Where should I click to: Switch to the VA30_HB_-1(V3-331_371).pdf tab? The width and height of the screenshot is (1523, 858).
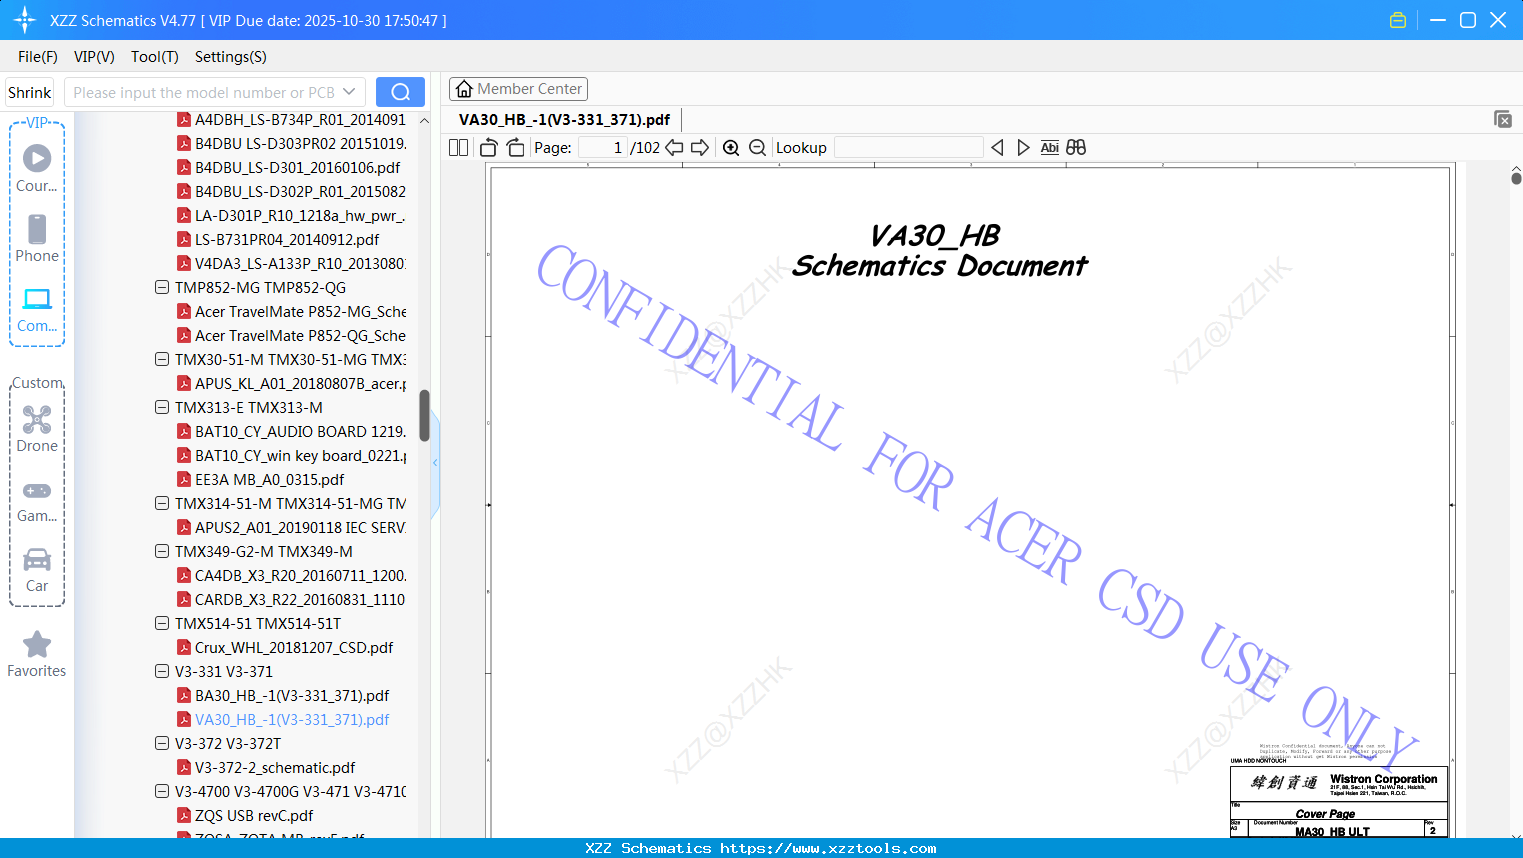(x=565, y=119)
